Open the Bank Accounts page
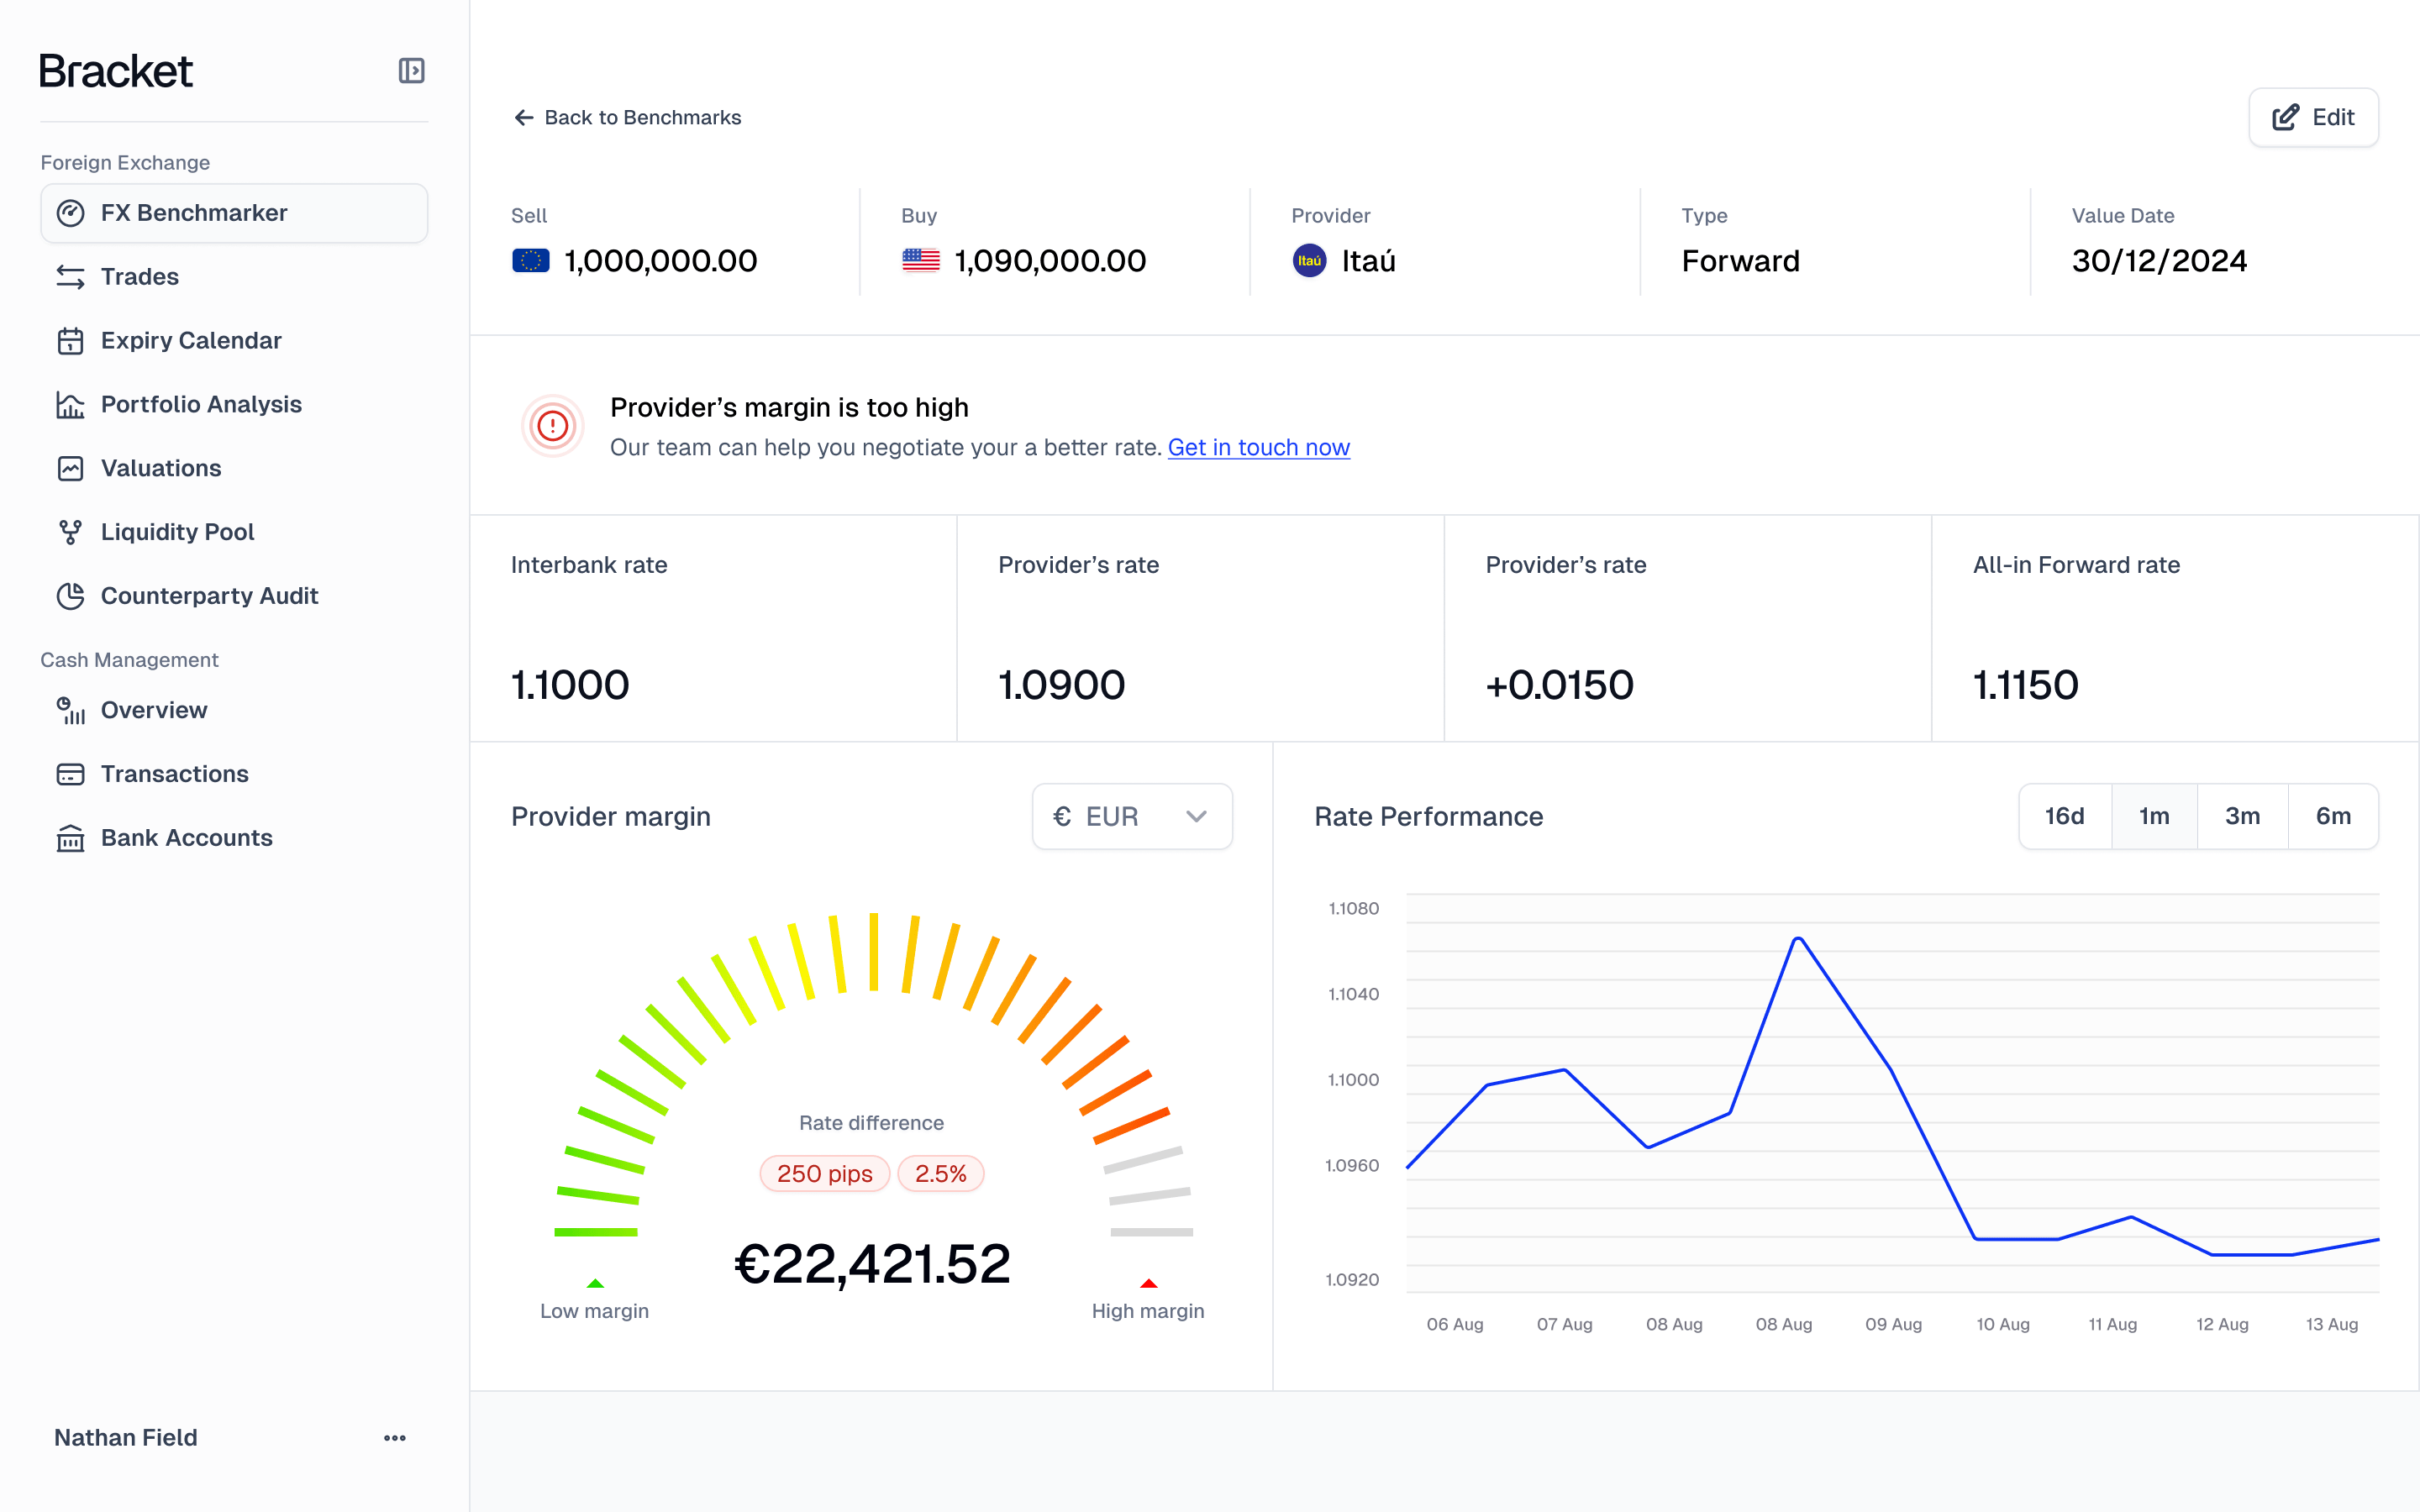 click(234, 838)
